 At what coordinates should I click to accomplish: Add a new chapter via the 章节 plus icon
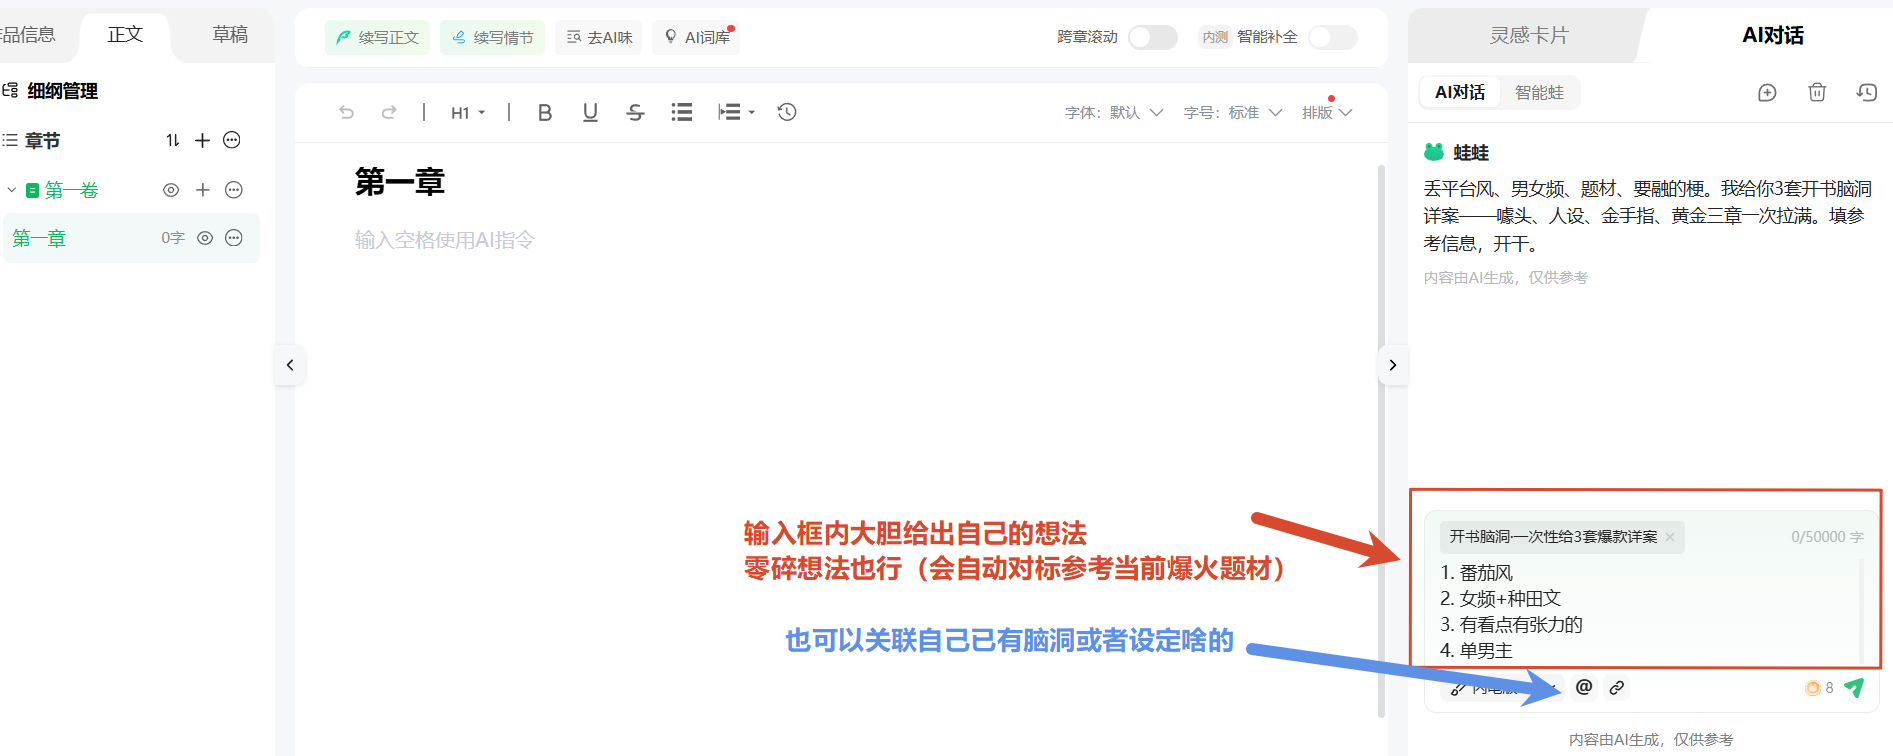203,140
